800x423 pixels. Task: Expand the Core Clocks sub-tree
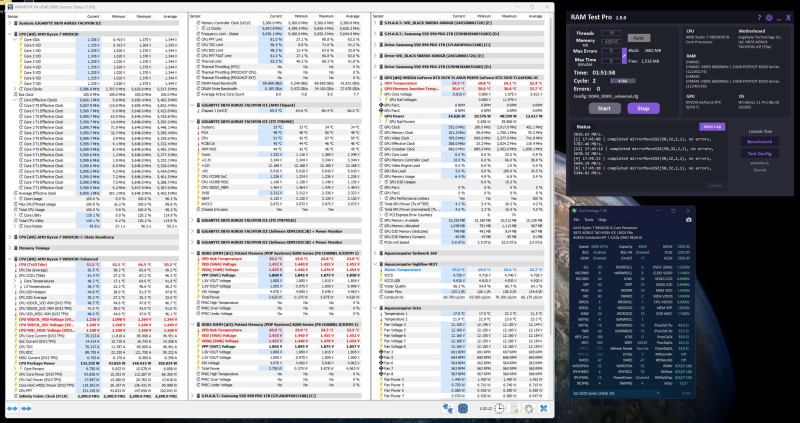[x=15, y=89]
